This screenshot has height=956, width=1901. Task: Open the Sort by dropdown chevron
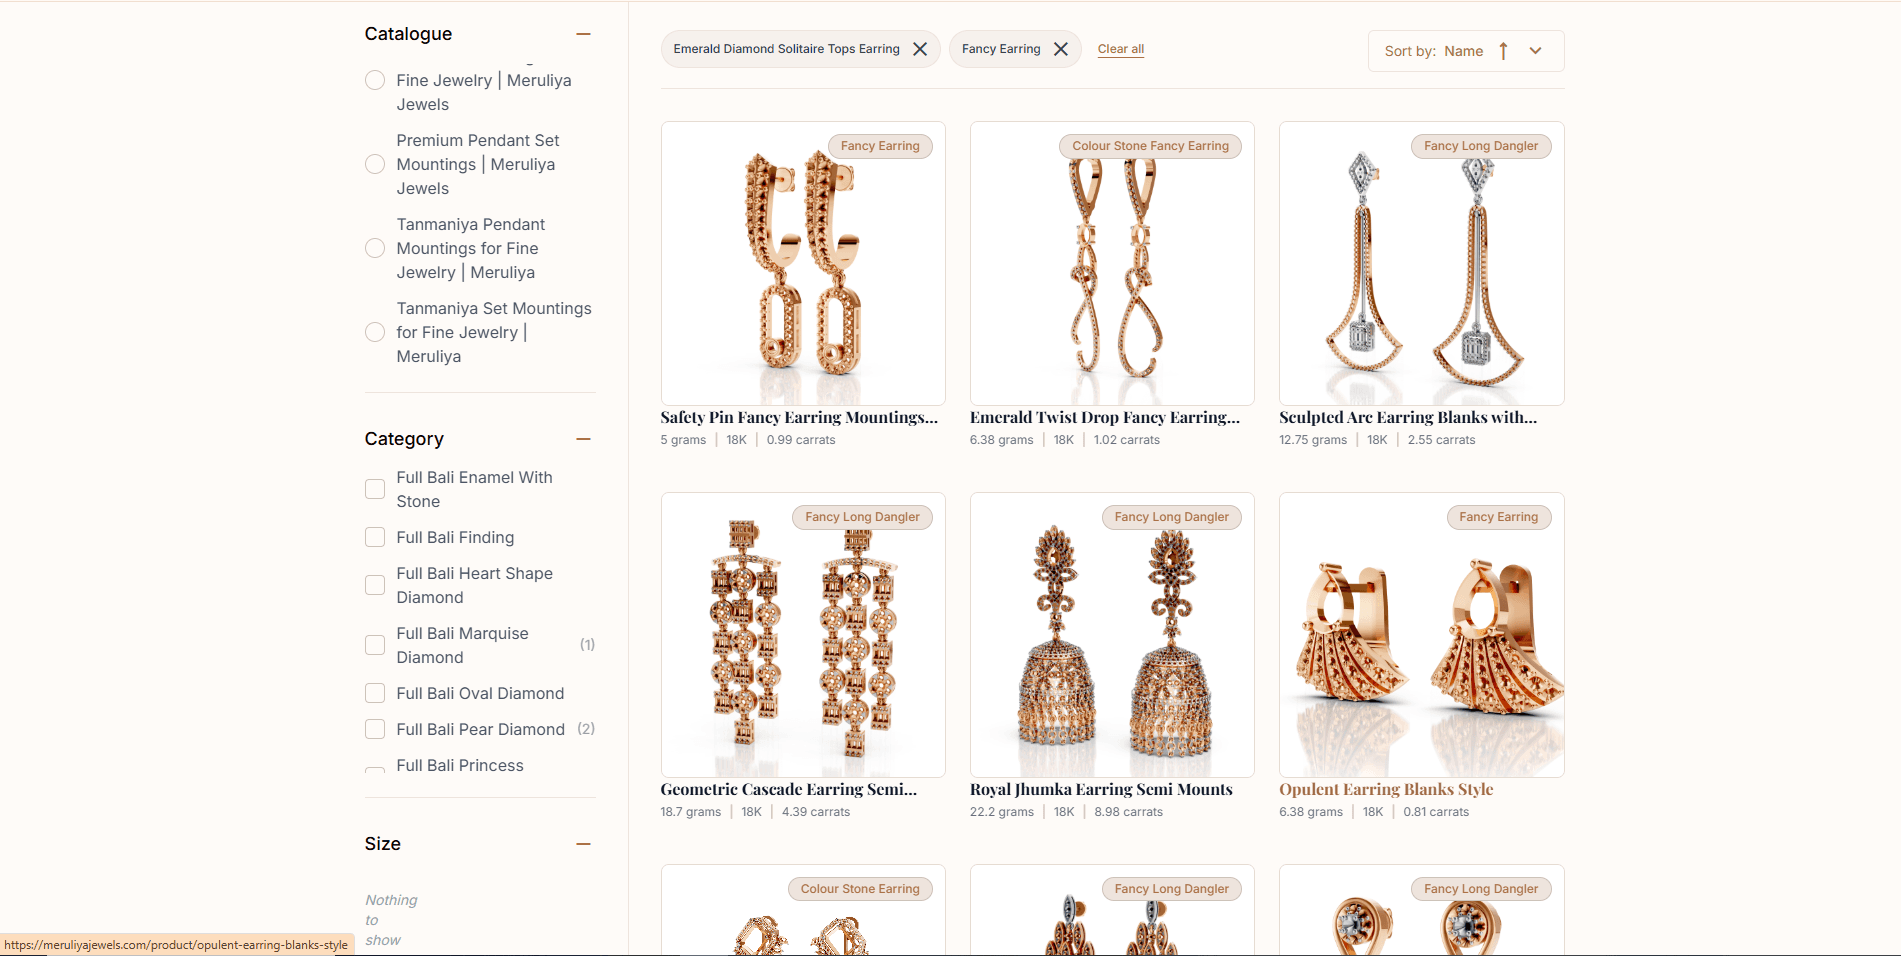(1536, 51)
